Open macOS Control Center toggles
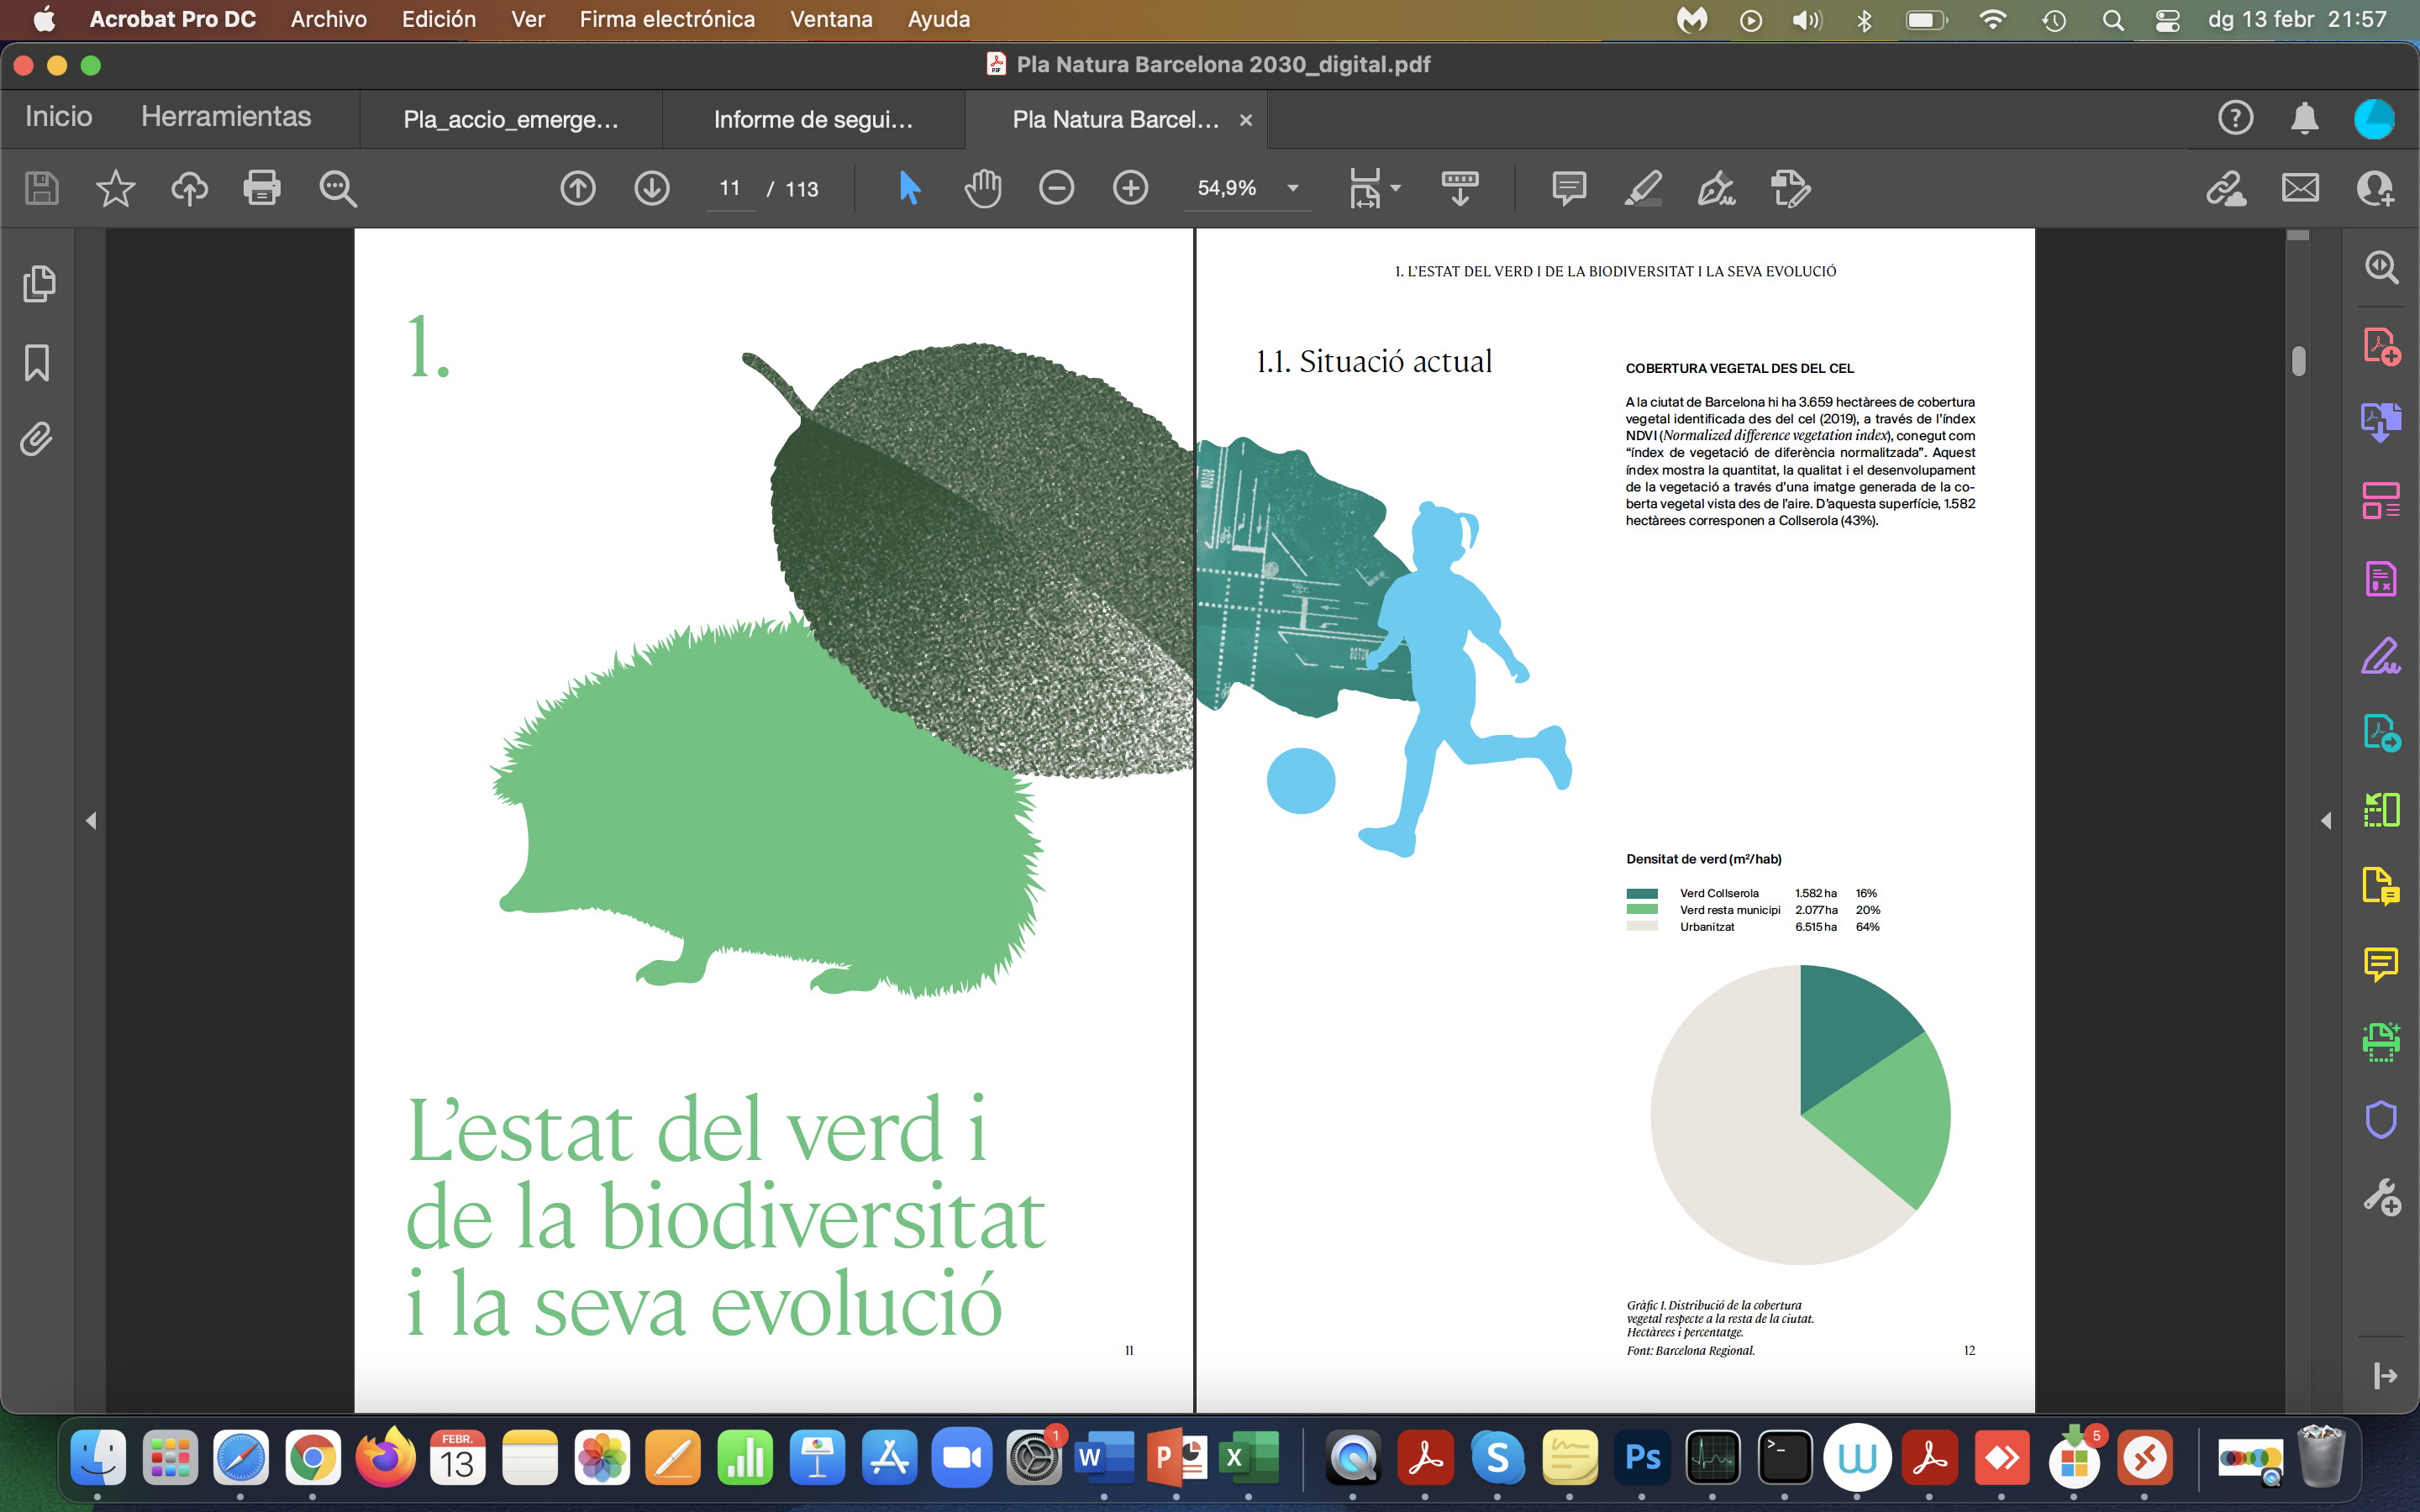Screen dimensions: 2420x1512 pyautogui.click(x=2168, y=20)
